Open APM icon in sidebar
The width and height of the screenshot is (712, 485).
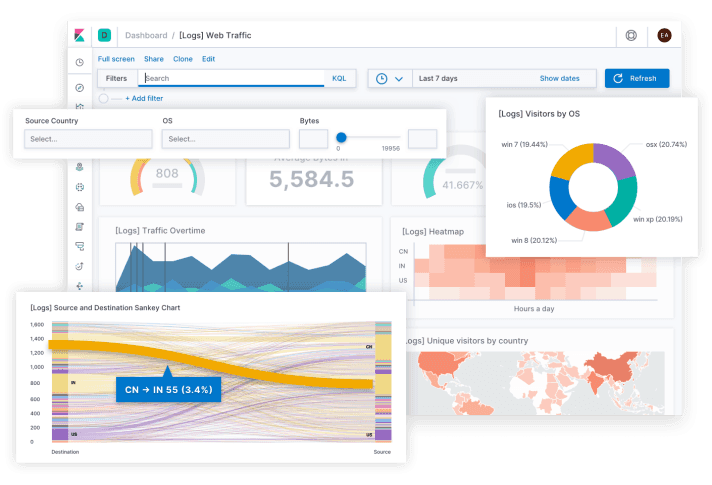click(x=79, y=246)
